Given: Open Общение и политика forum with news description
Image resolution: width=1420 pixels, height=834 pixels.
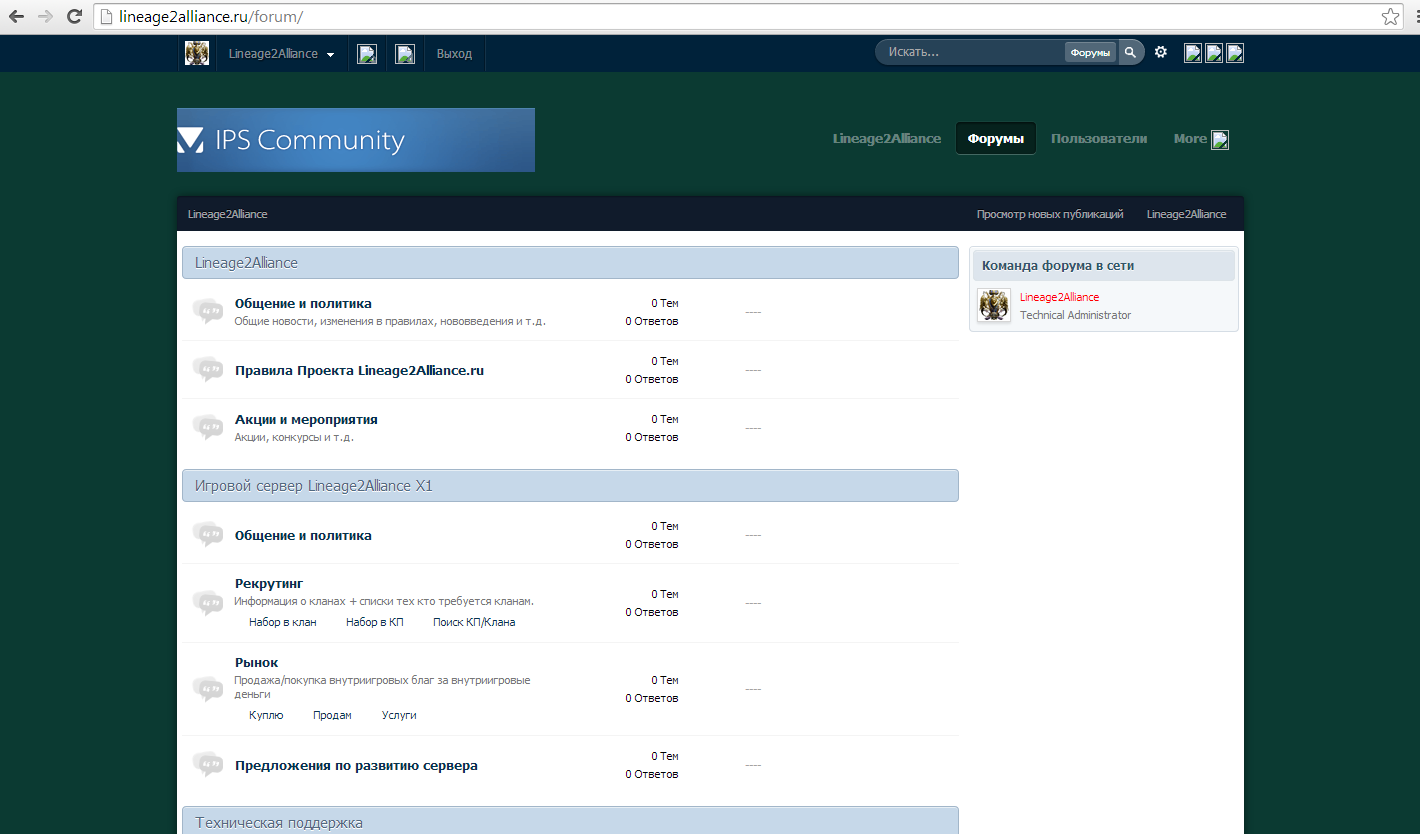Looking at the screenshot, I should [303, 303].
